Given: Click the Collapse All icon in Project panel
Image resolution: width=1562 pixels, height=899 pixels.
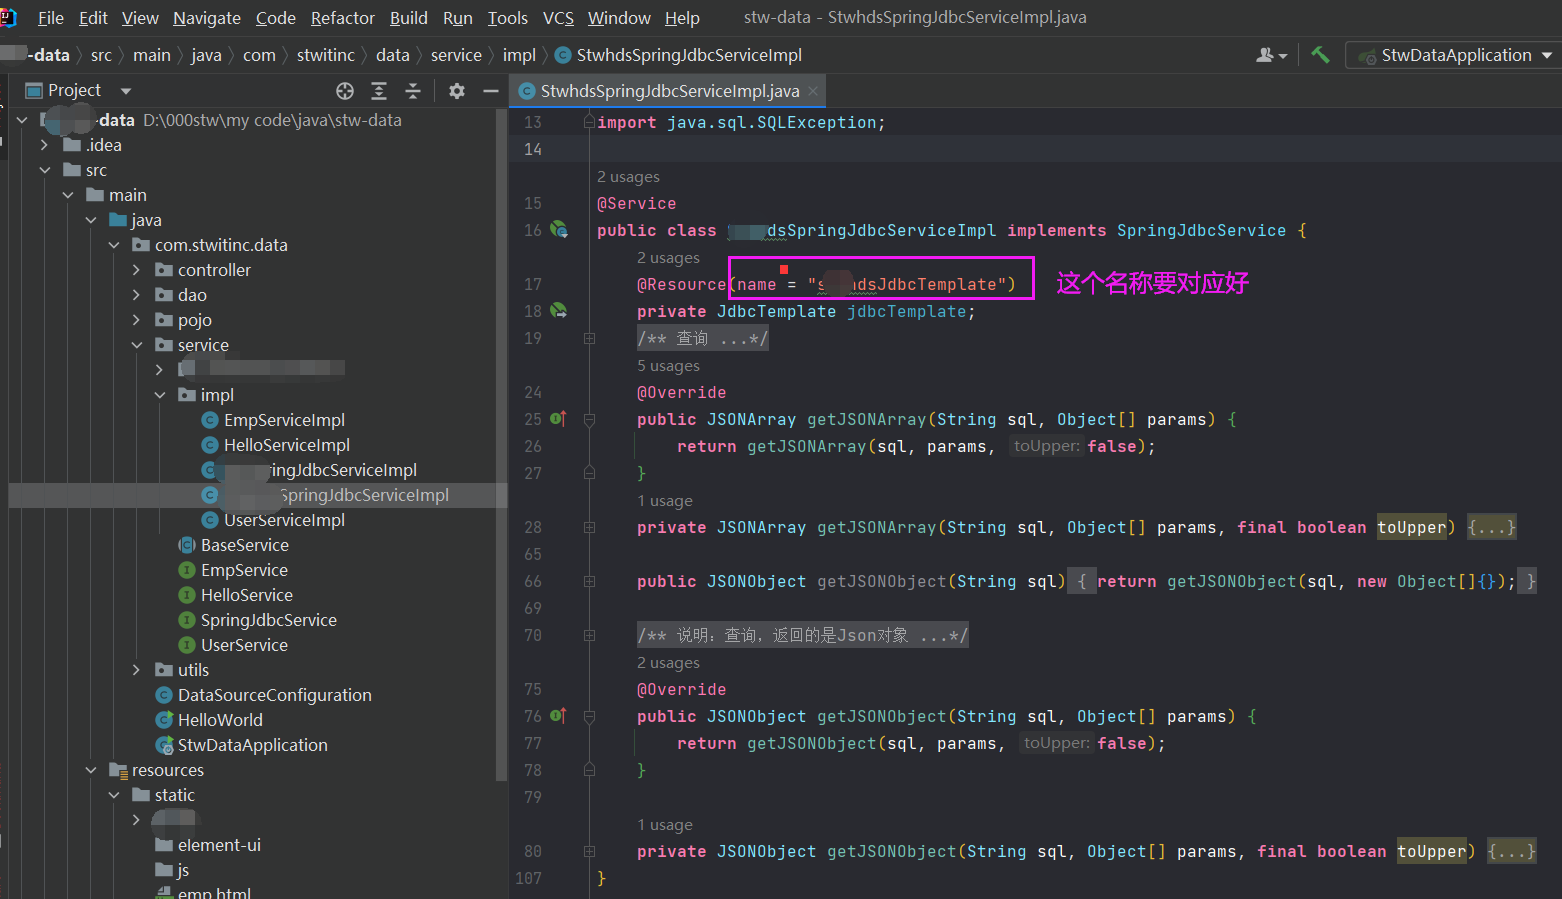Looking at the screenshot, I should (413, 91).
